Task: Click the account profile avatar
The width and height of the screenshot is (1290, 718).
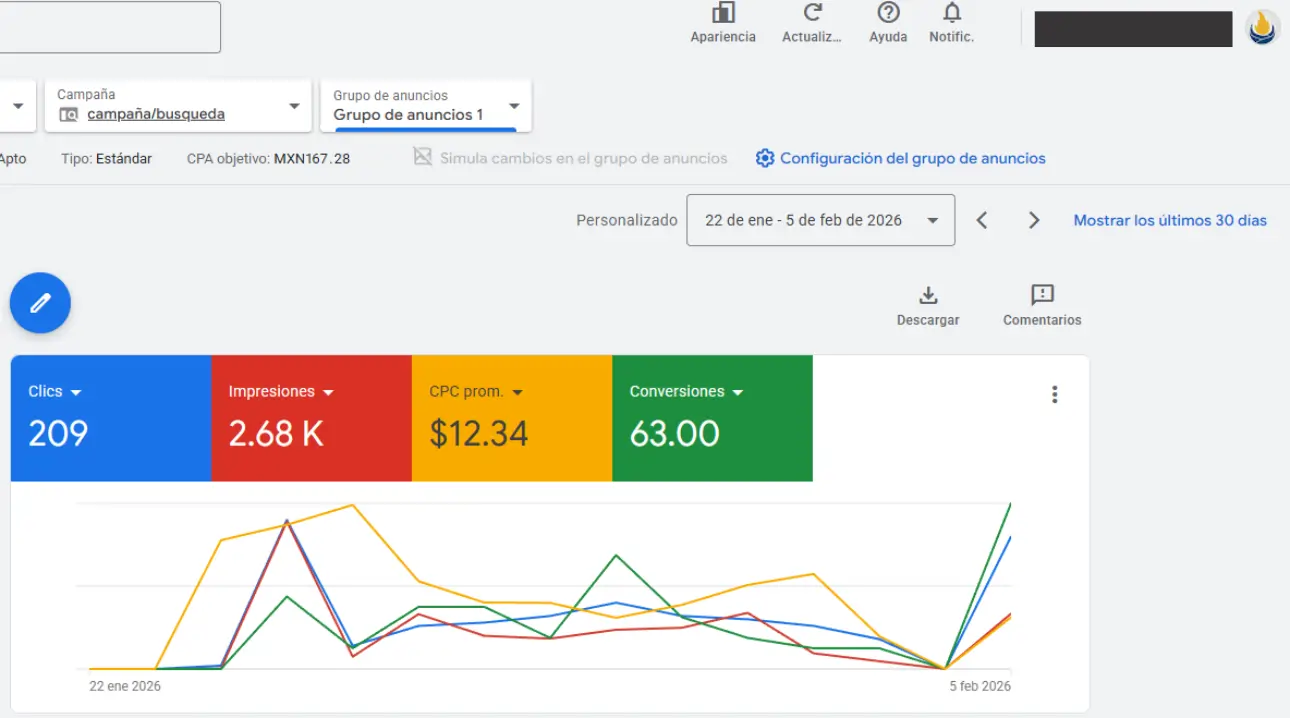Action: 1262,28
